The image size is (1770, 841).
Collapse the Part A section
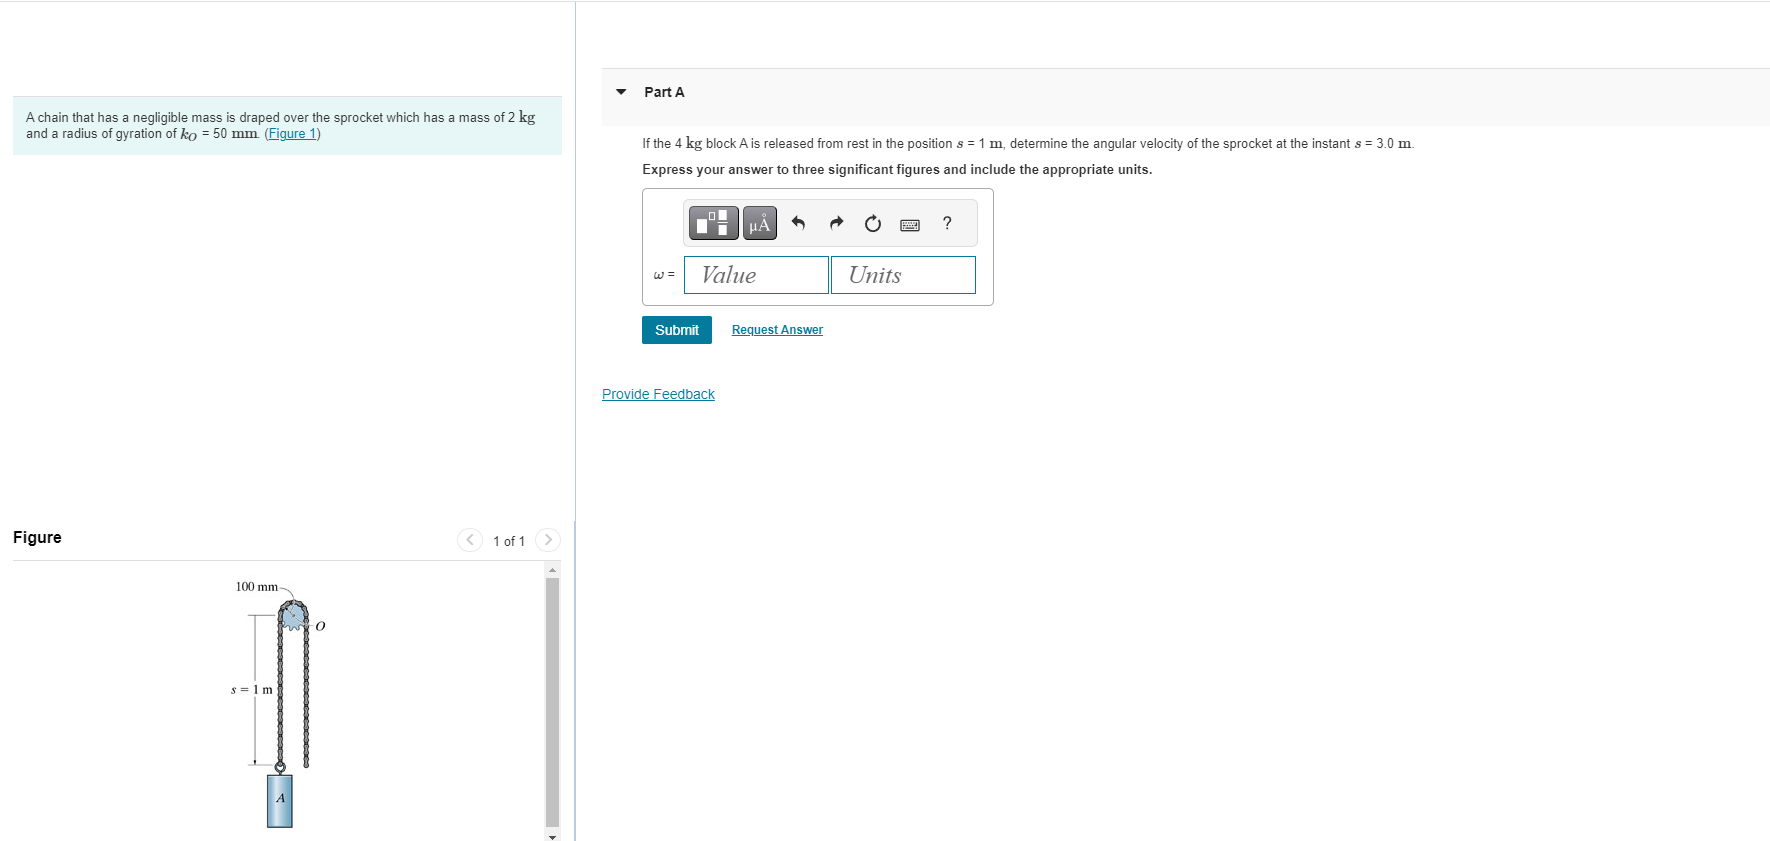coord(621,92)
